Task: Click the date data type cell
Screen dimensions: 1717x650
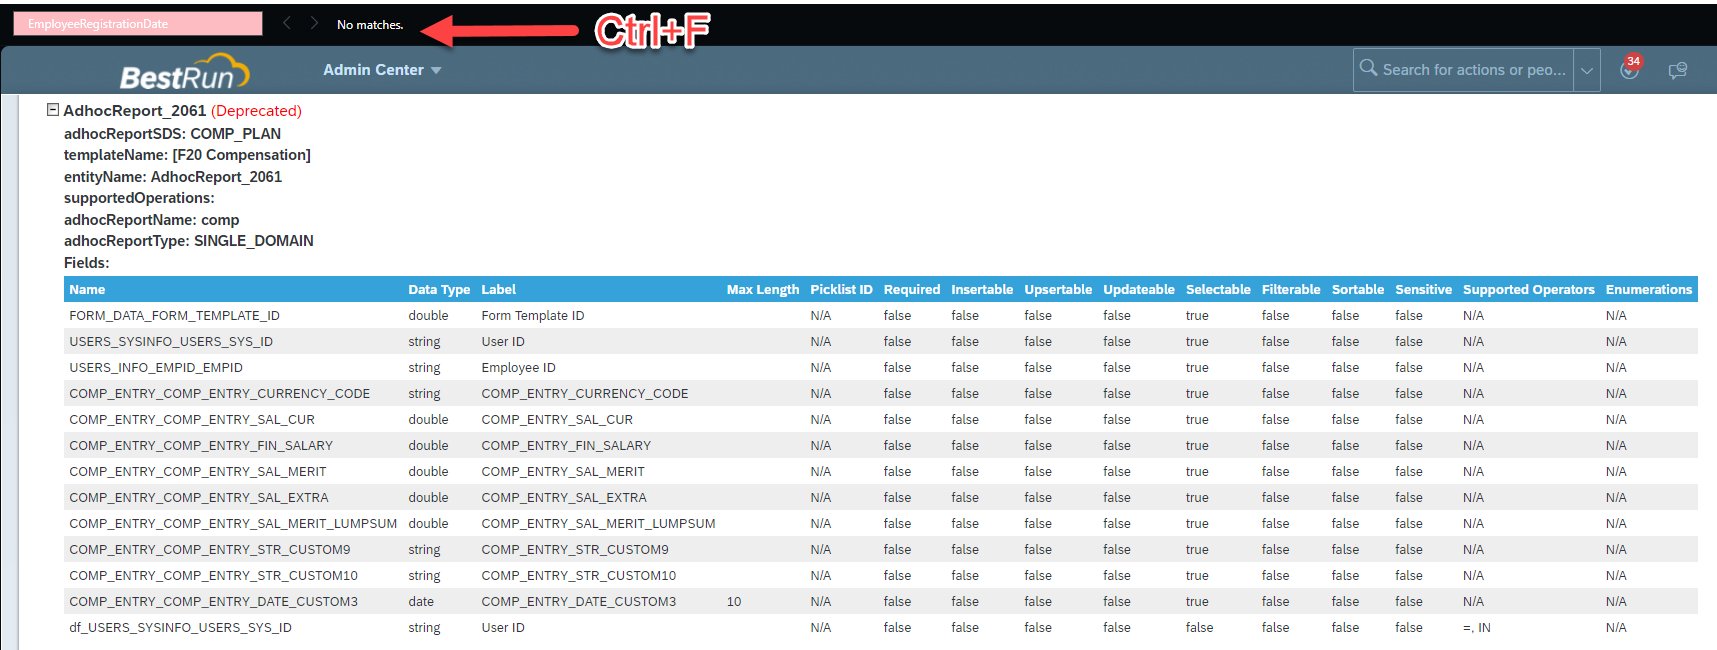Action: pos(421,601)
